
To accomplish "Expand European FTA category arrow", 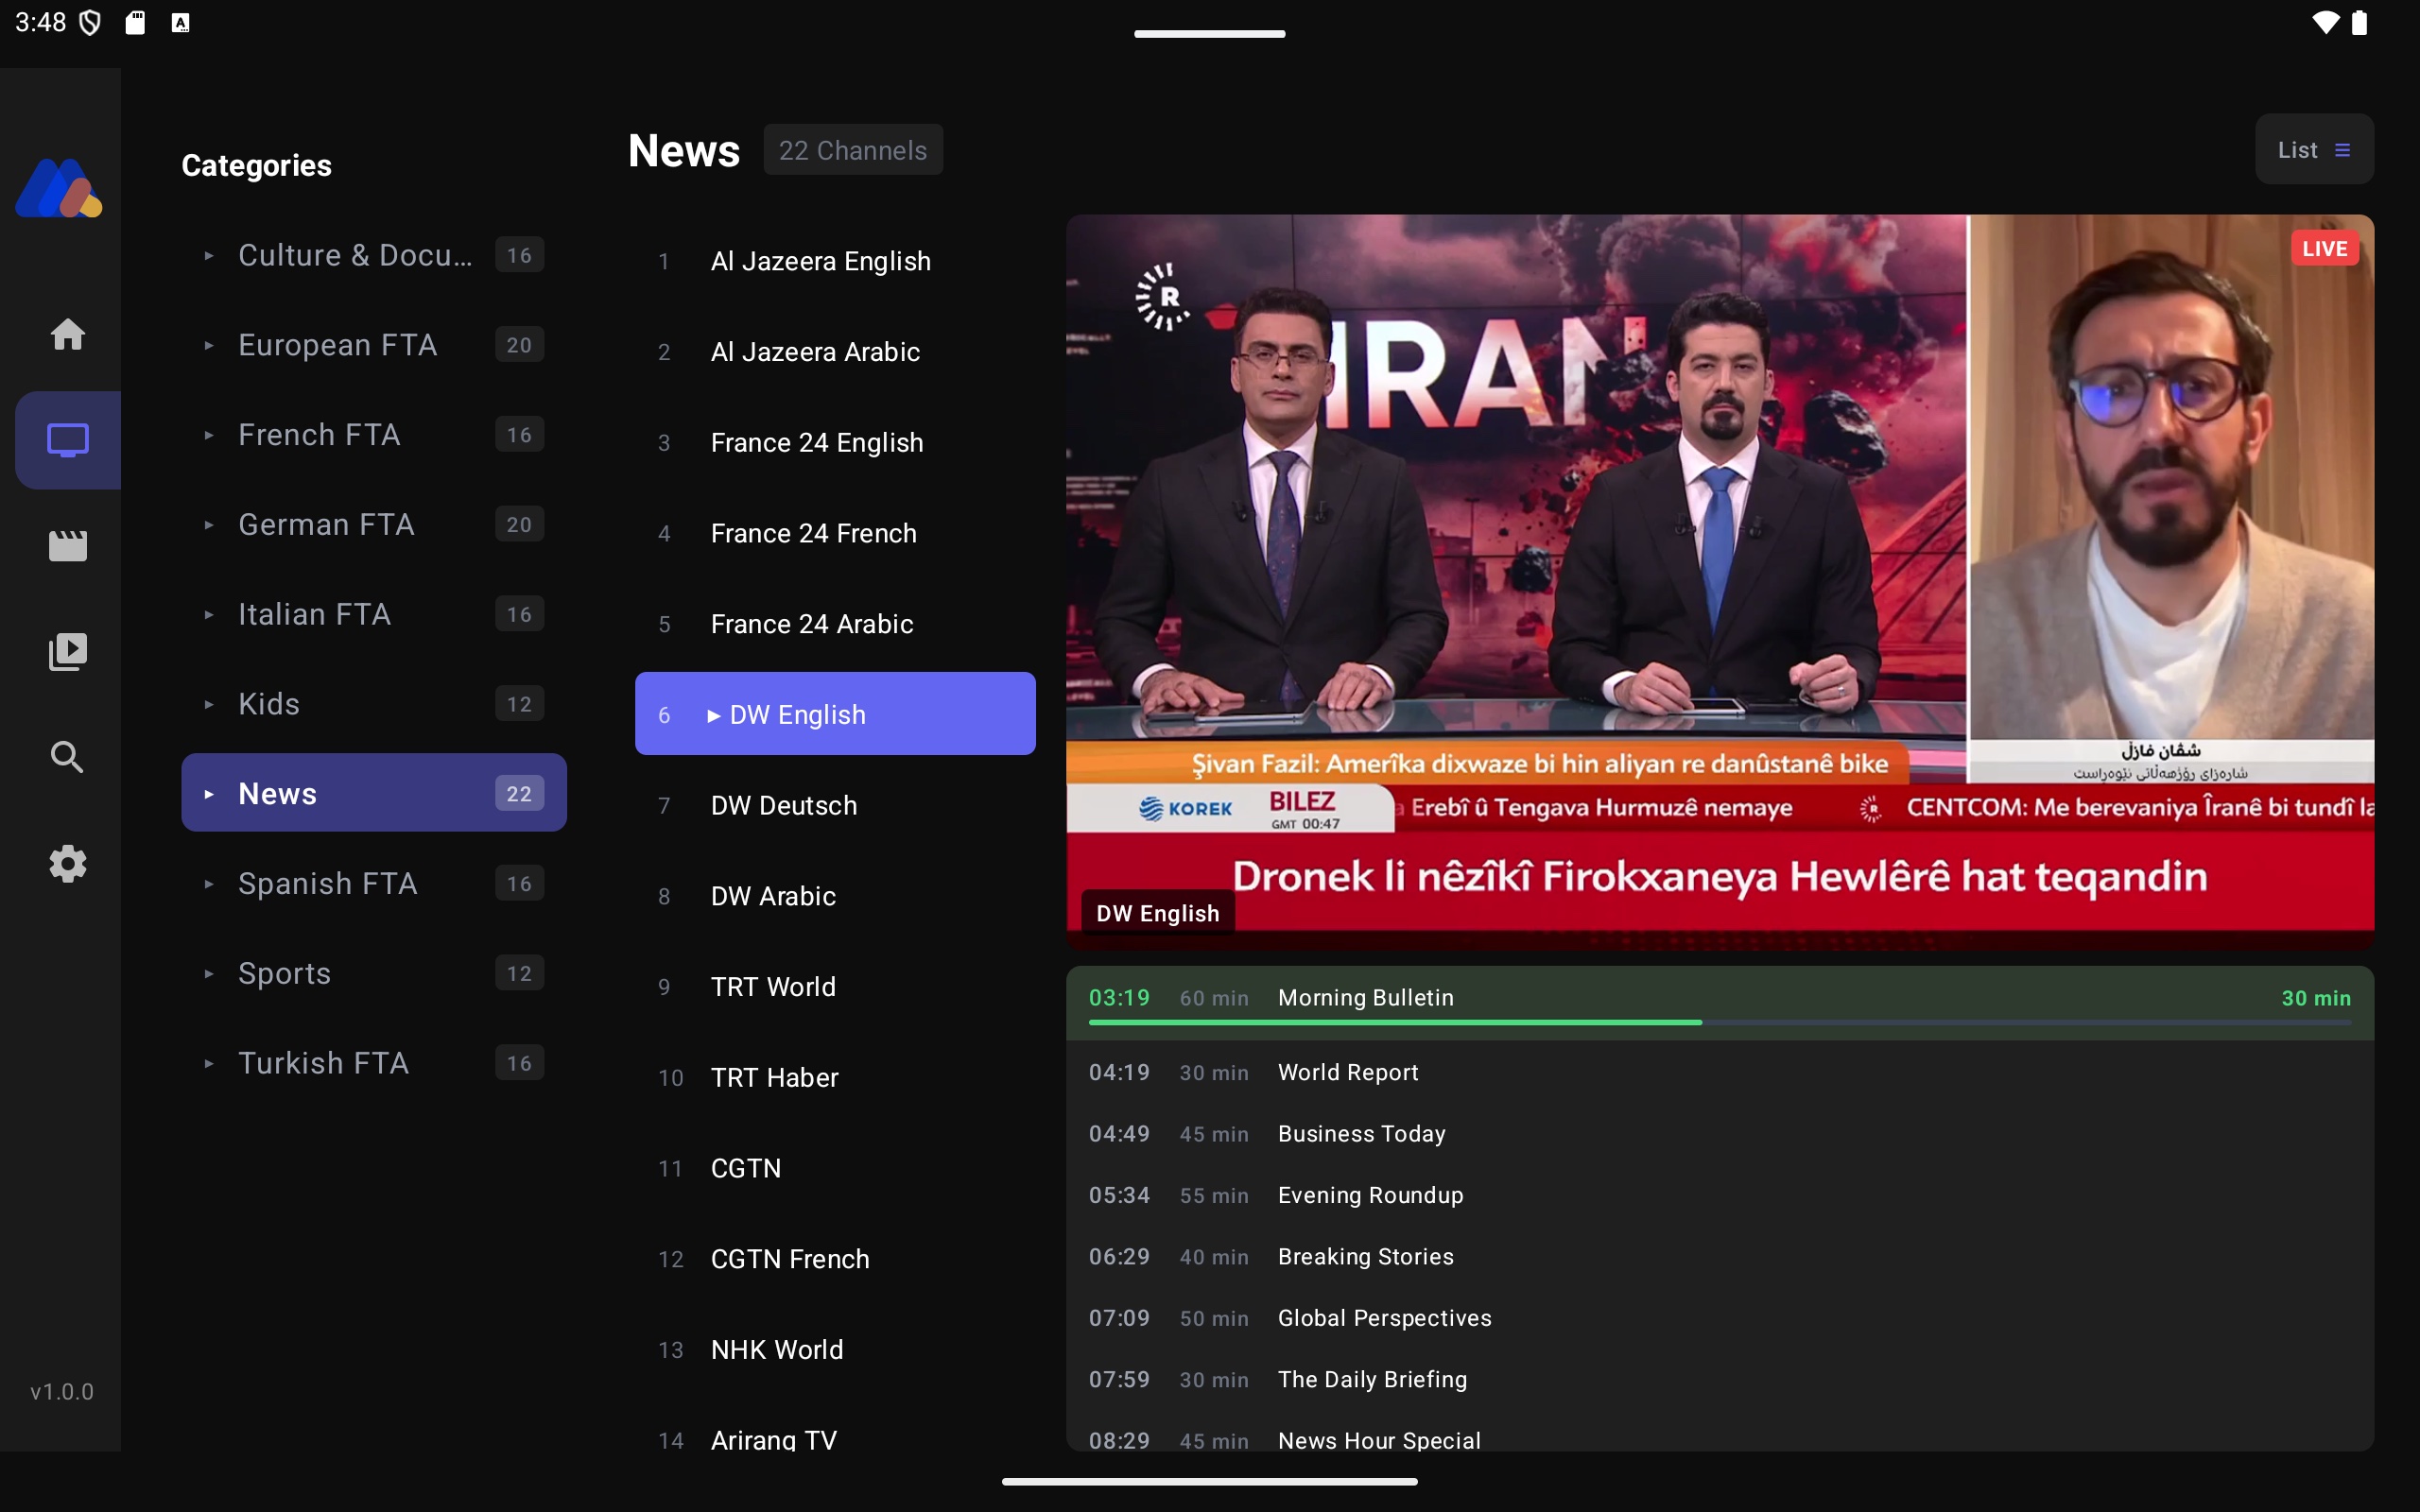I will point(208,345).
